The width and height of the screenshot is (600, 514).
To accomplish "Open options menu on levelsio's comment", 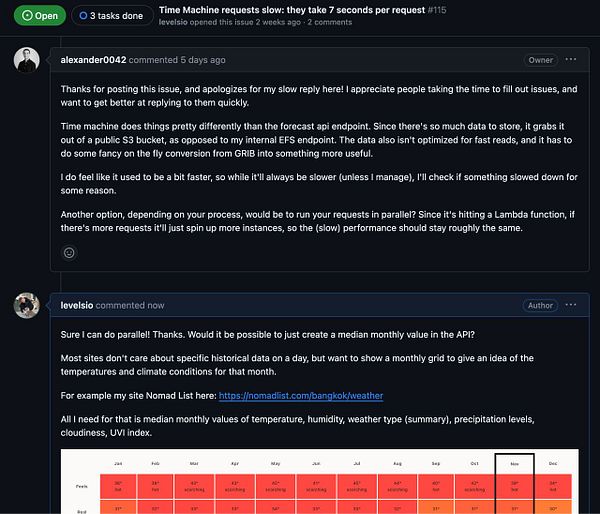I will coord(571,305).
